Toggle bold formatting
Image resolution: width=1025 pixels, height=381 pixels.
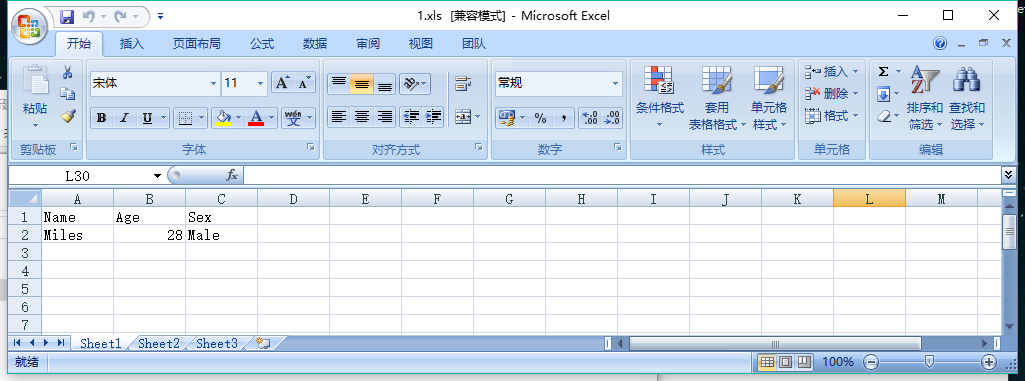[x=101, y=118]
